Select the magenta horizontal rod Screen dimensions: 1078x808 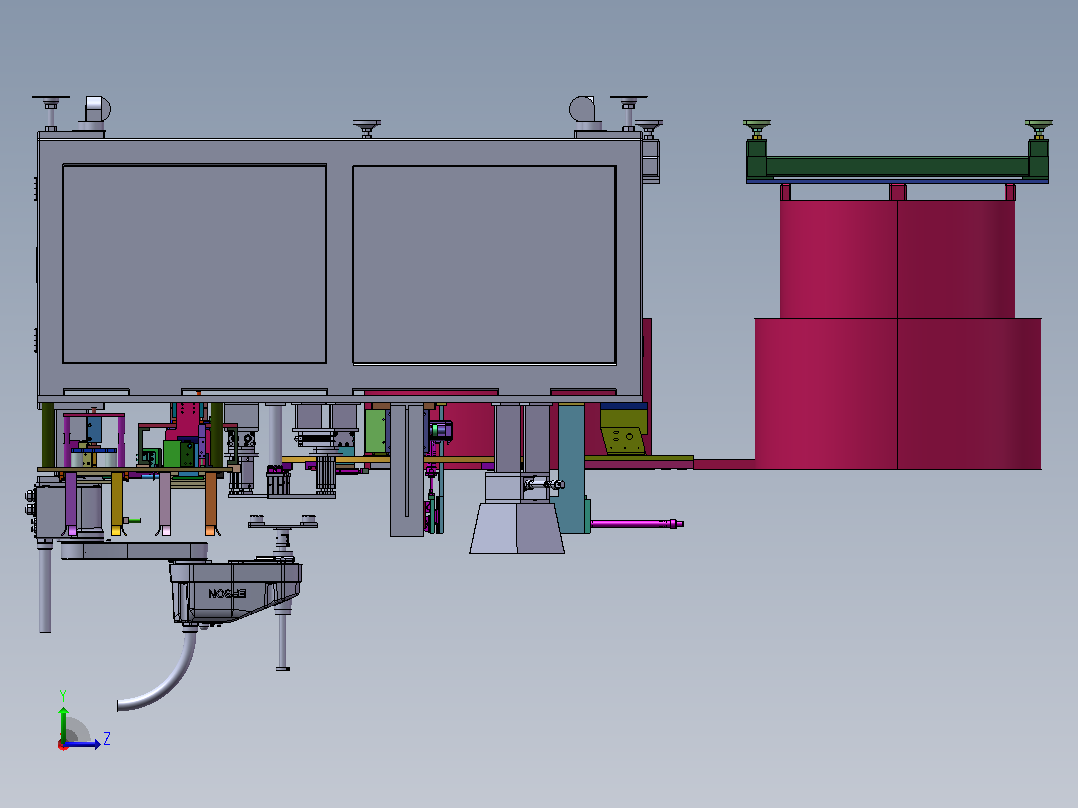(x=637, y=524)
